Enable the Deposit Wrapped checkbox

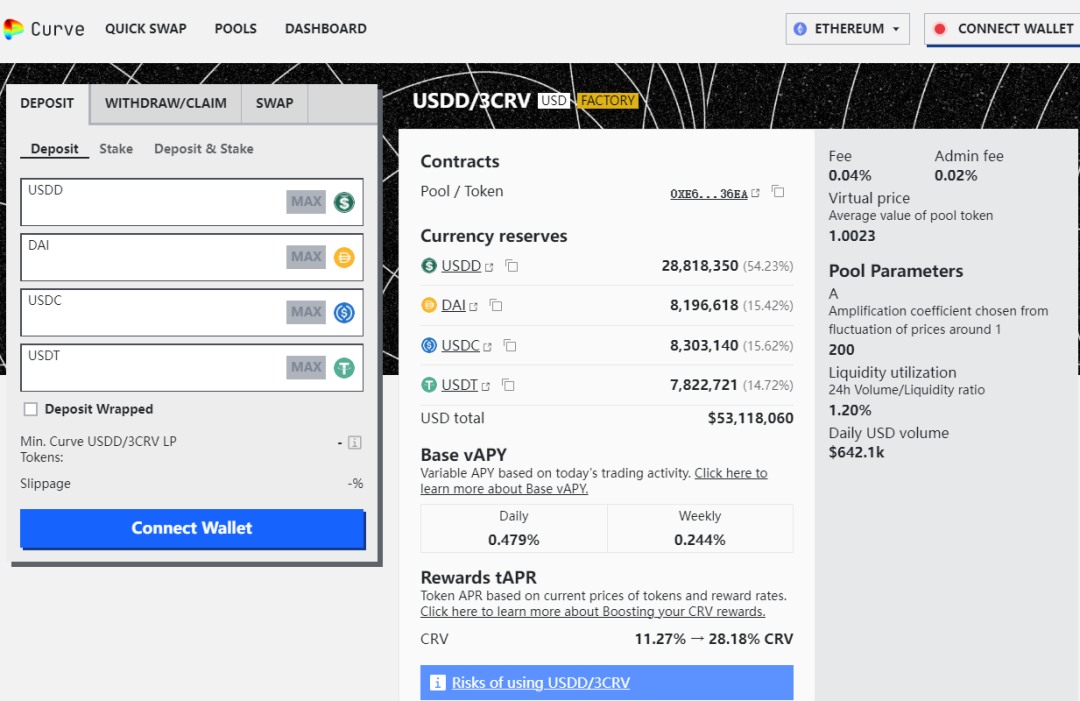pos(31,409)
